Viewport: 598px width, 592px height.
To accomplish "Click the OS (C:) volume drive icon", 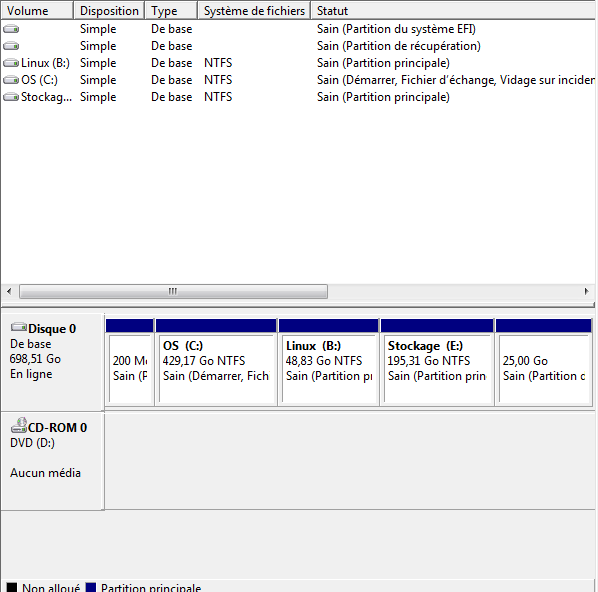I will point(11,80).
